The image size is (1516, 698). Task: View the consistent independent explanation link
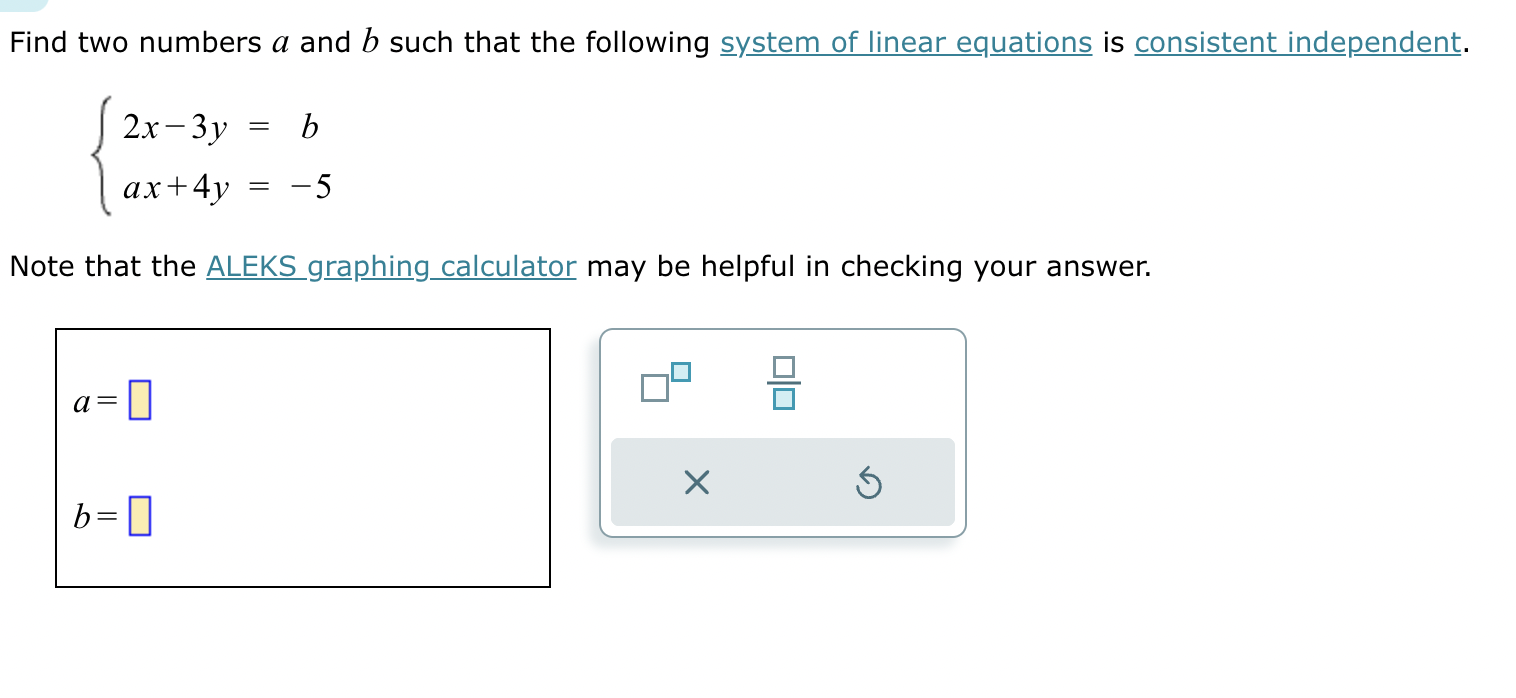(x=1297, y=42)
